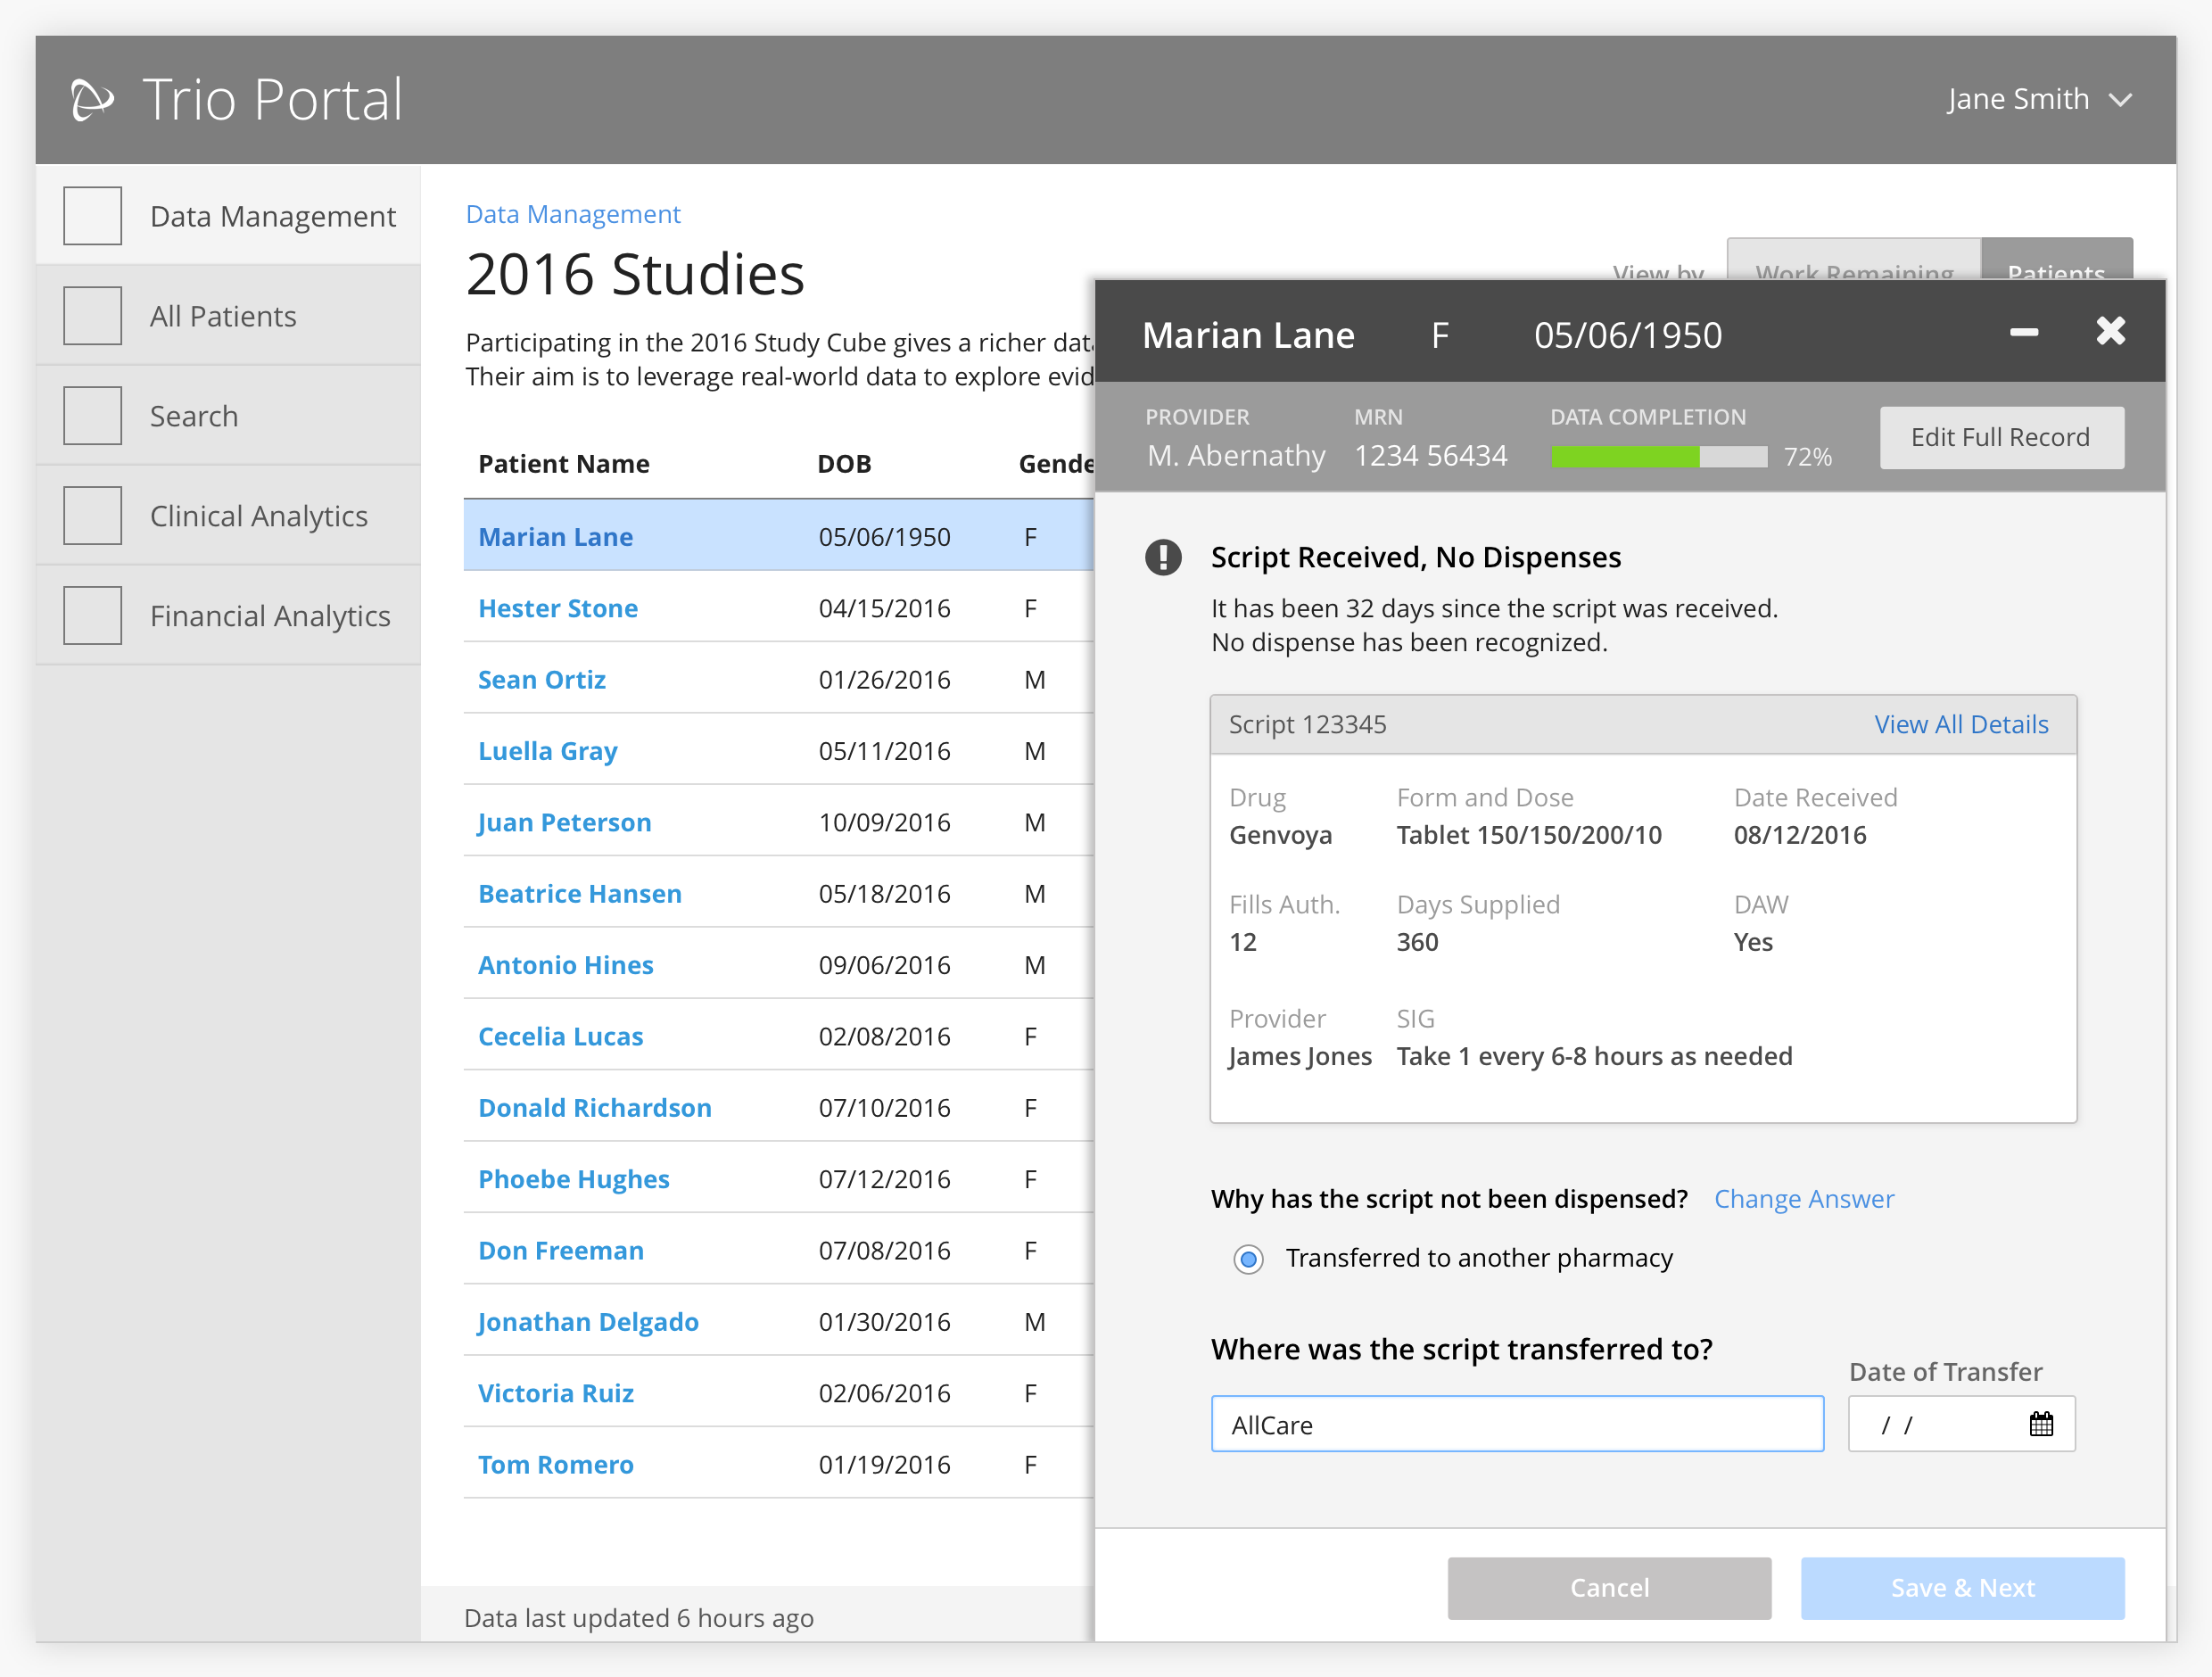Click the data completion progress bar
The image size is (2212, 1677).
click(x=1659, y=457)
